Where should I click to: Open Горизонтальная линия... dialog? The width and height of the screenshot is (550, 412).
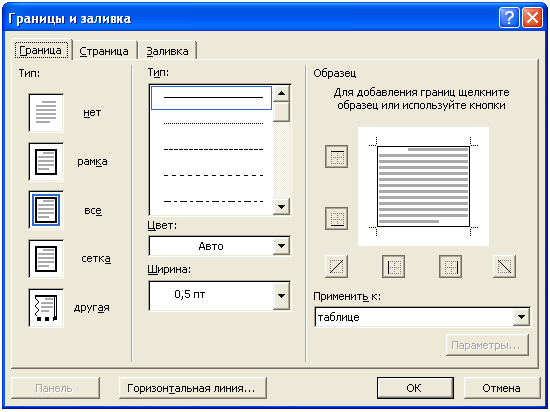(x=193, y=388)
